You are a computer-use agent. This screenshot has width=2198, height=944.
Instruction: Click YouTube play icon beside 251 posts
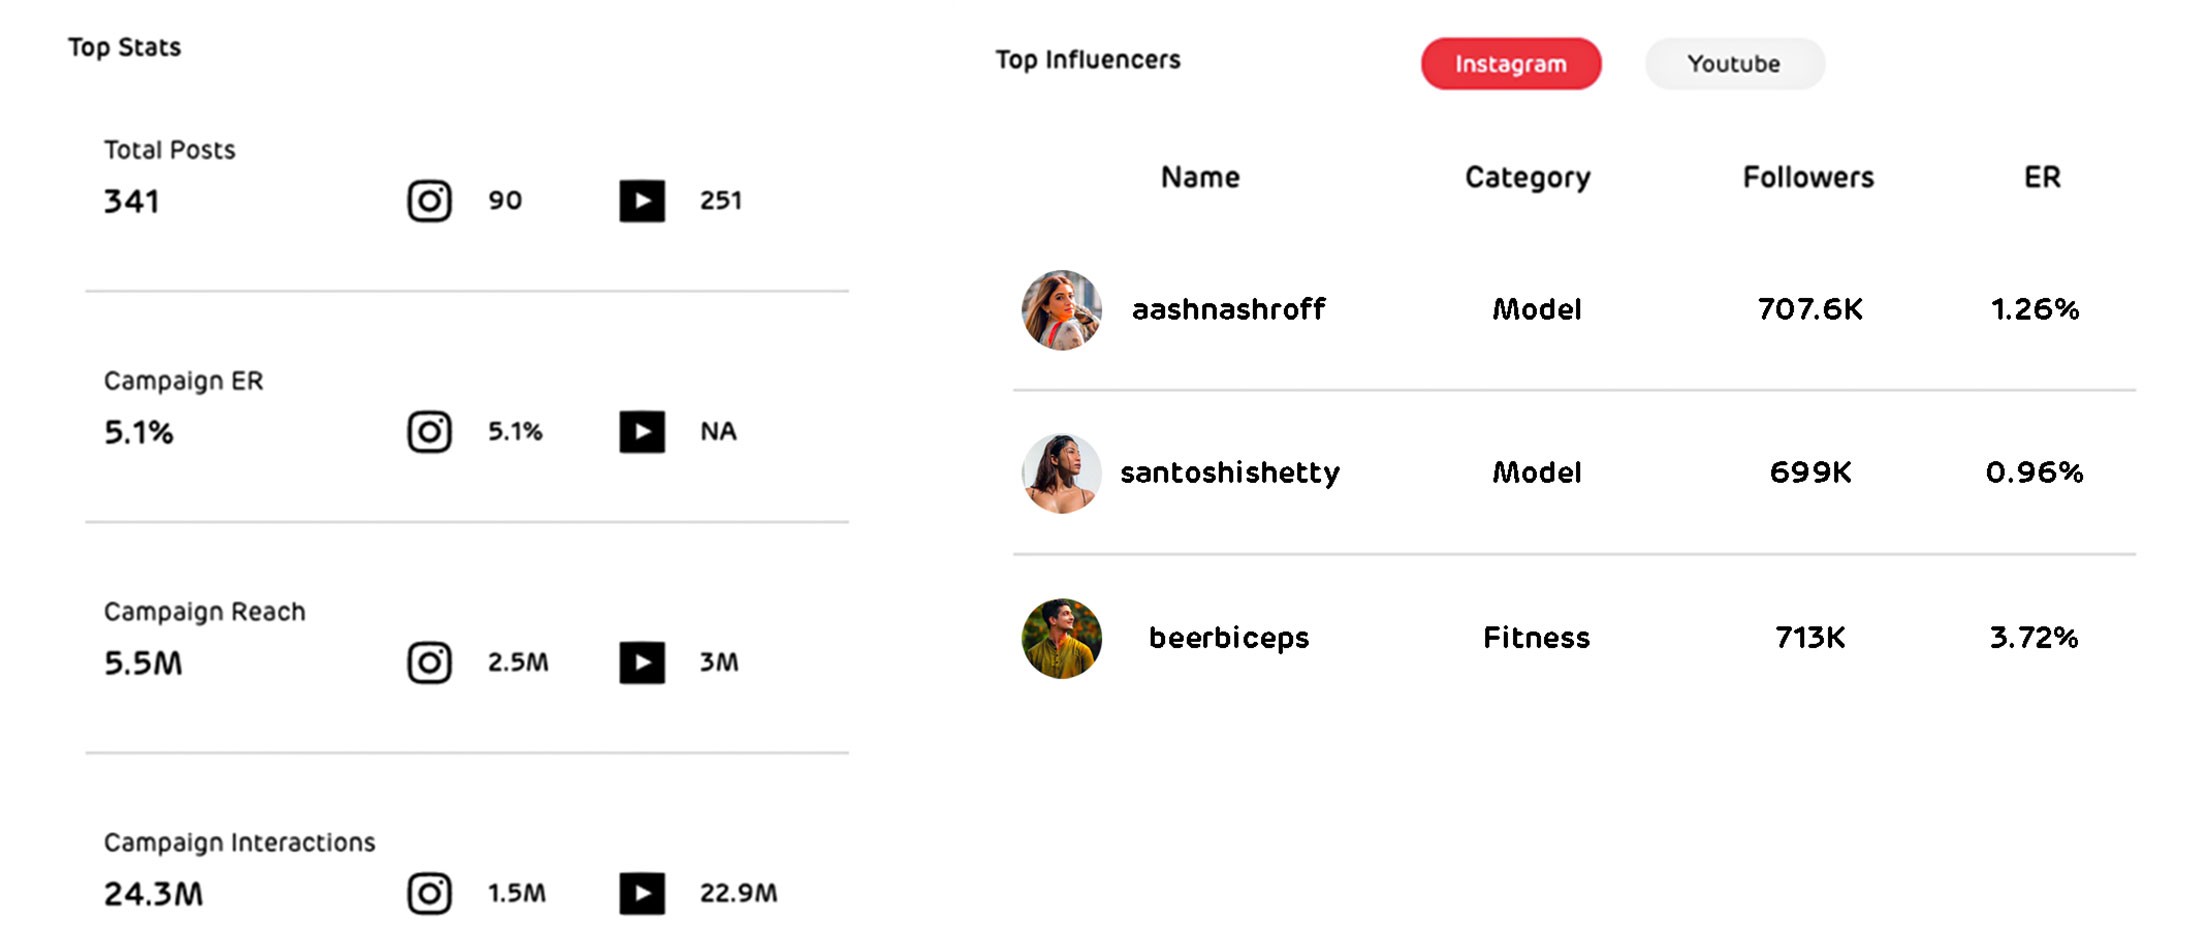point(642,201)
